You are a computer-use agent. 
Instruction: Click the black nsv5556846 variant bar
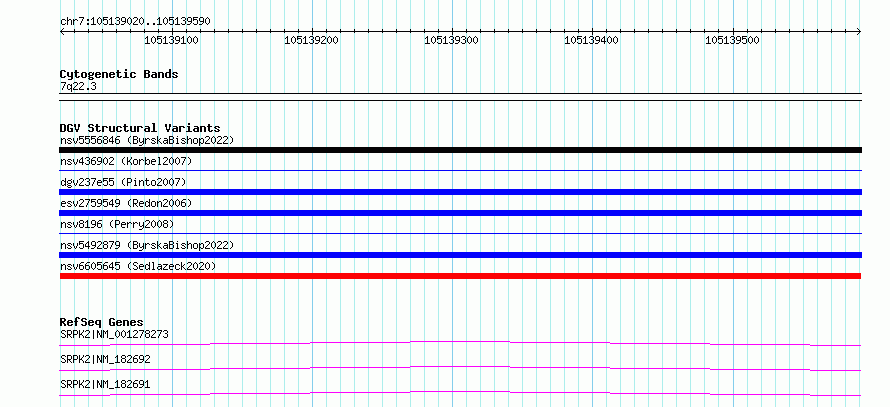point(460,150)
